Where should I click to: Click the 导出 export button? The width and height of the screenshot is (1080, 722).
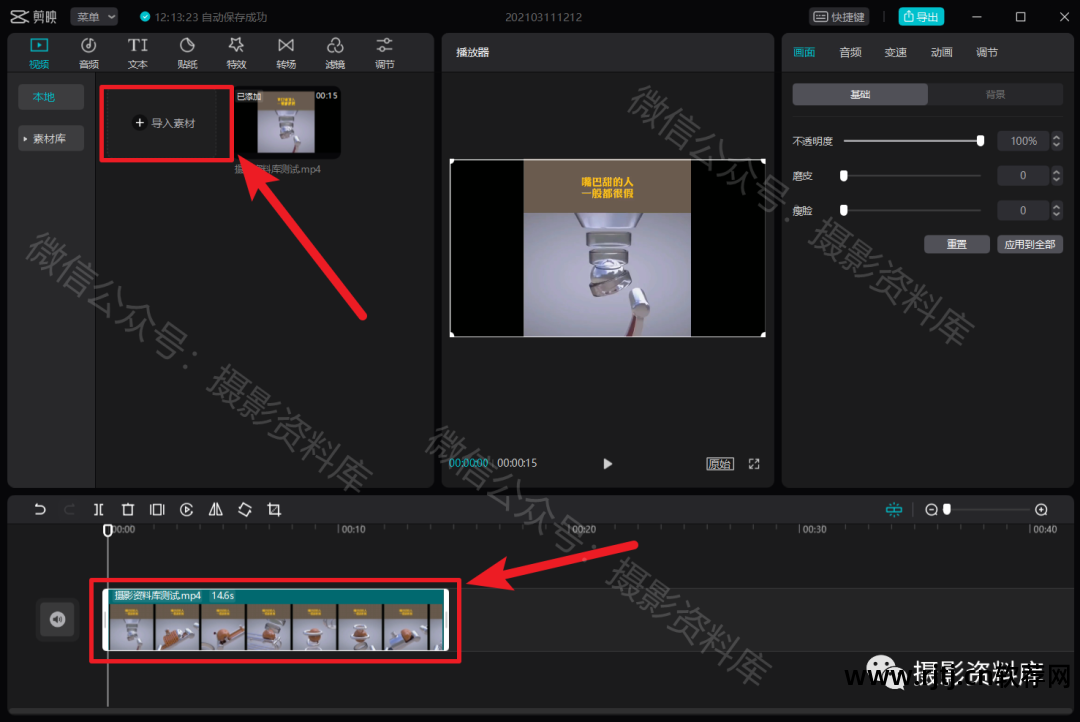[921, 17]
